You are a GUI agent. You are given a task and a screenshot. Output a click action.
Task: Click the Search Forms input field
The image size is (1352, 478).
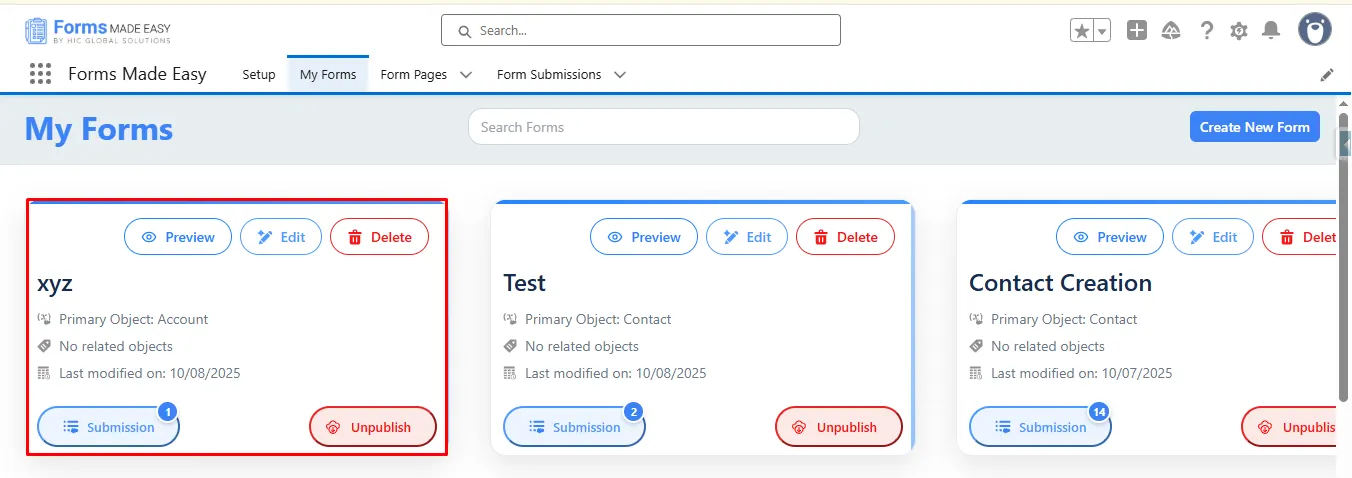point(663,127)
